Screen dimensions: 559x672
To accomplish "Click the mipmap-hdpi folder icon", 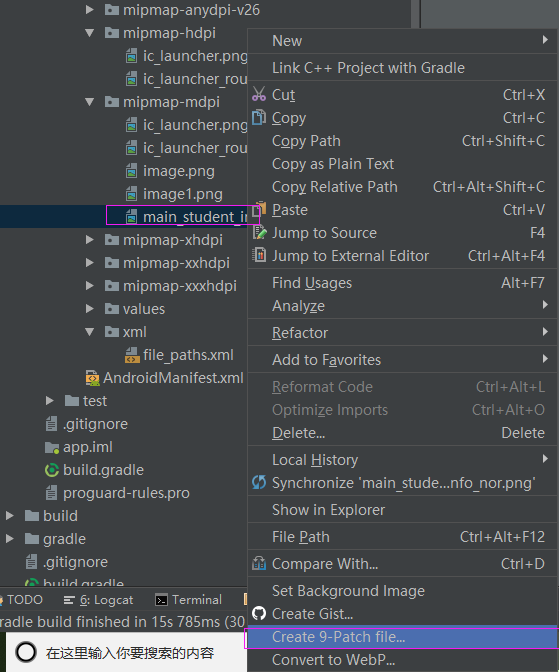I will pos(112,33).
